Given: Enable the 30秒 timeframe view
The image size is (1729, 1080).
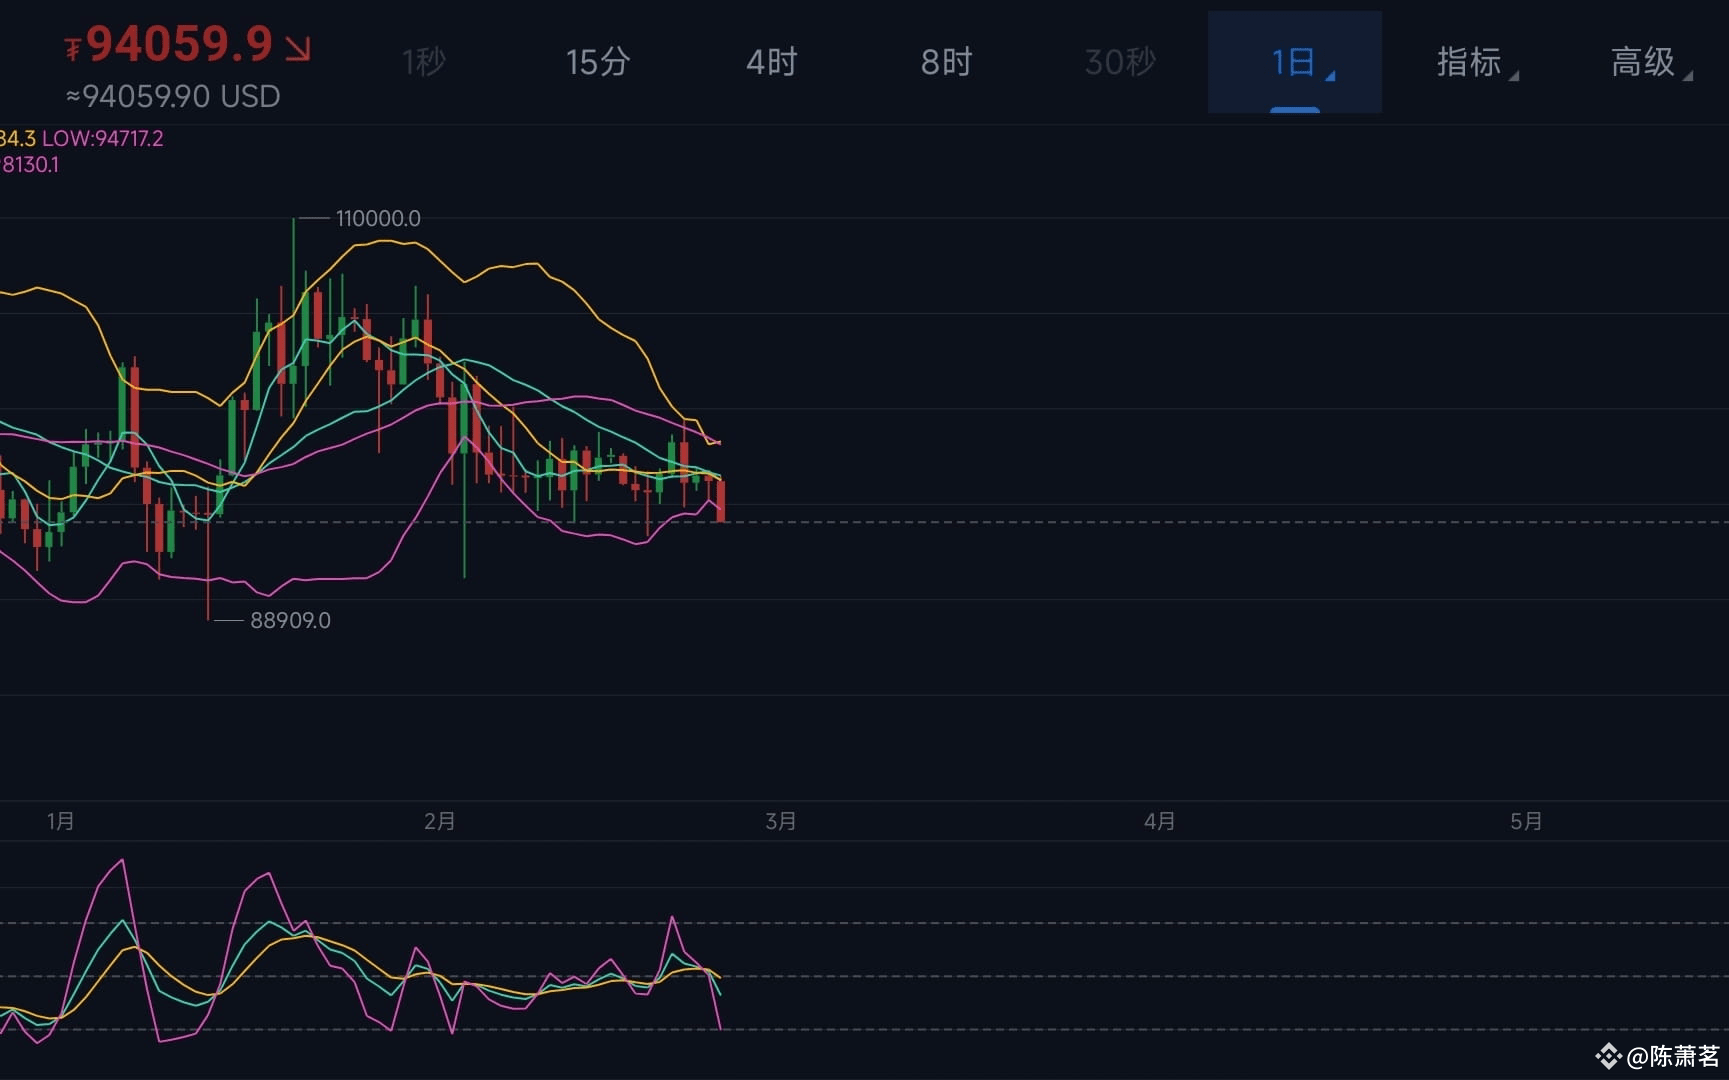Looking at the screenshot, I should (x=1119, y=62).
